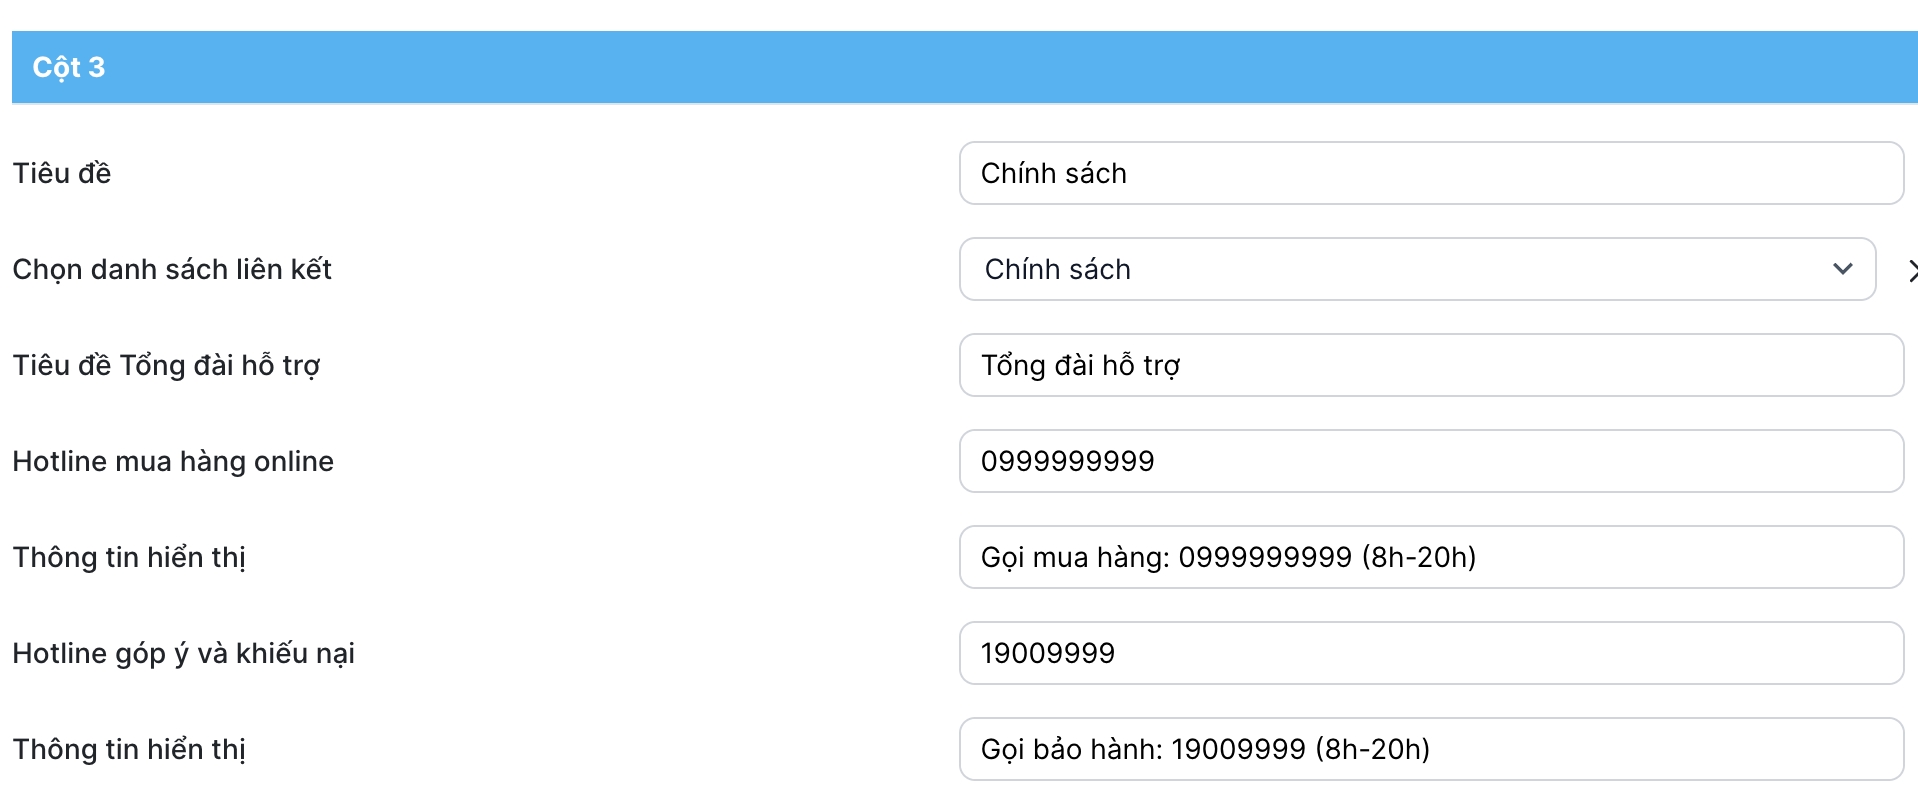Click the field showing Gọi bảo hành text
The width and height of the screenshot is (1918, 790).
[x=1430, y=749]
